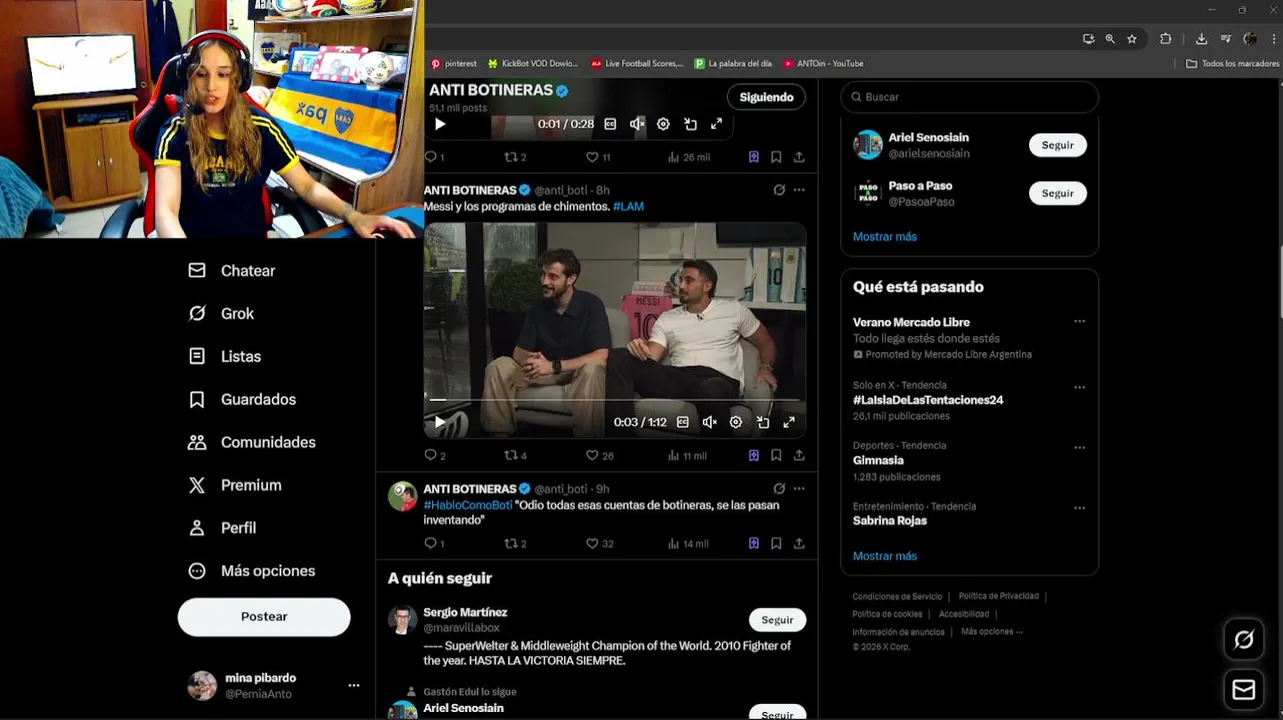Open settings gear on the 1:12 video

(x=736, y=422)
